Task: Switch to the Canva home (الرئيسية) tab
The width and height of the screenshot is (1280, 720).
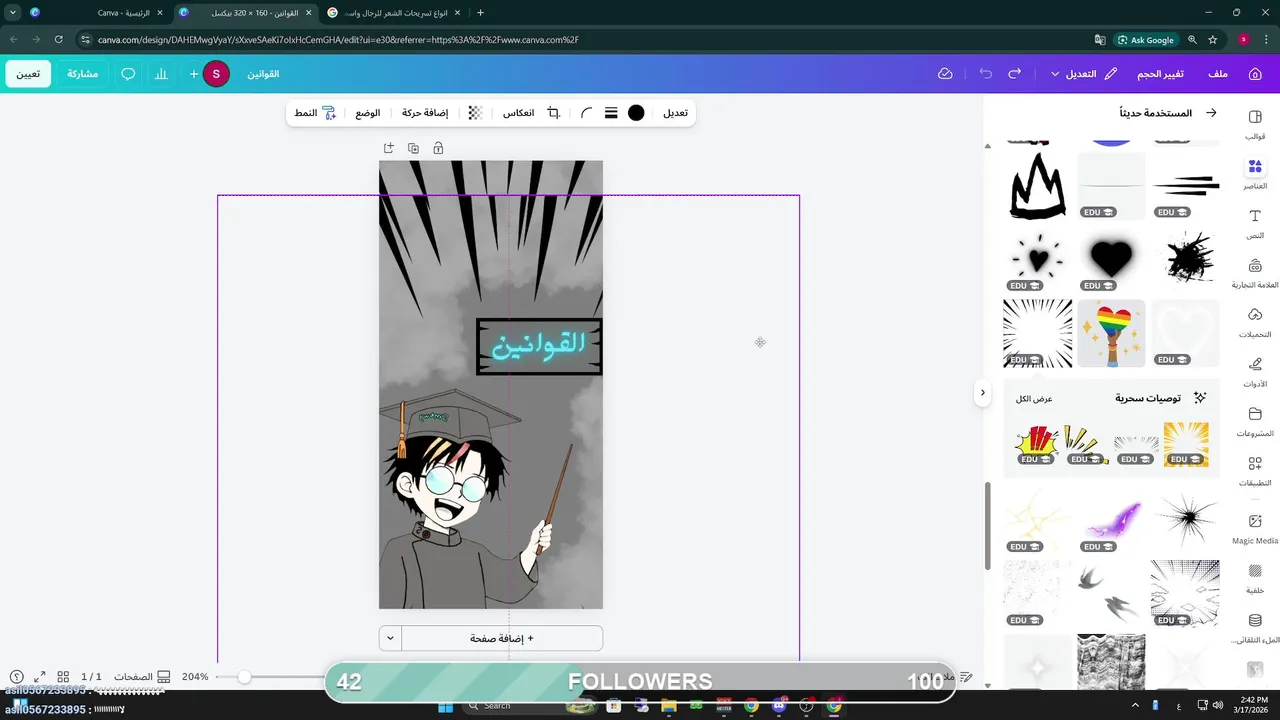Action: pyautogui.click(x=96, y=13)
